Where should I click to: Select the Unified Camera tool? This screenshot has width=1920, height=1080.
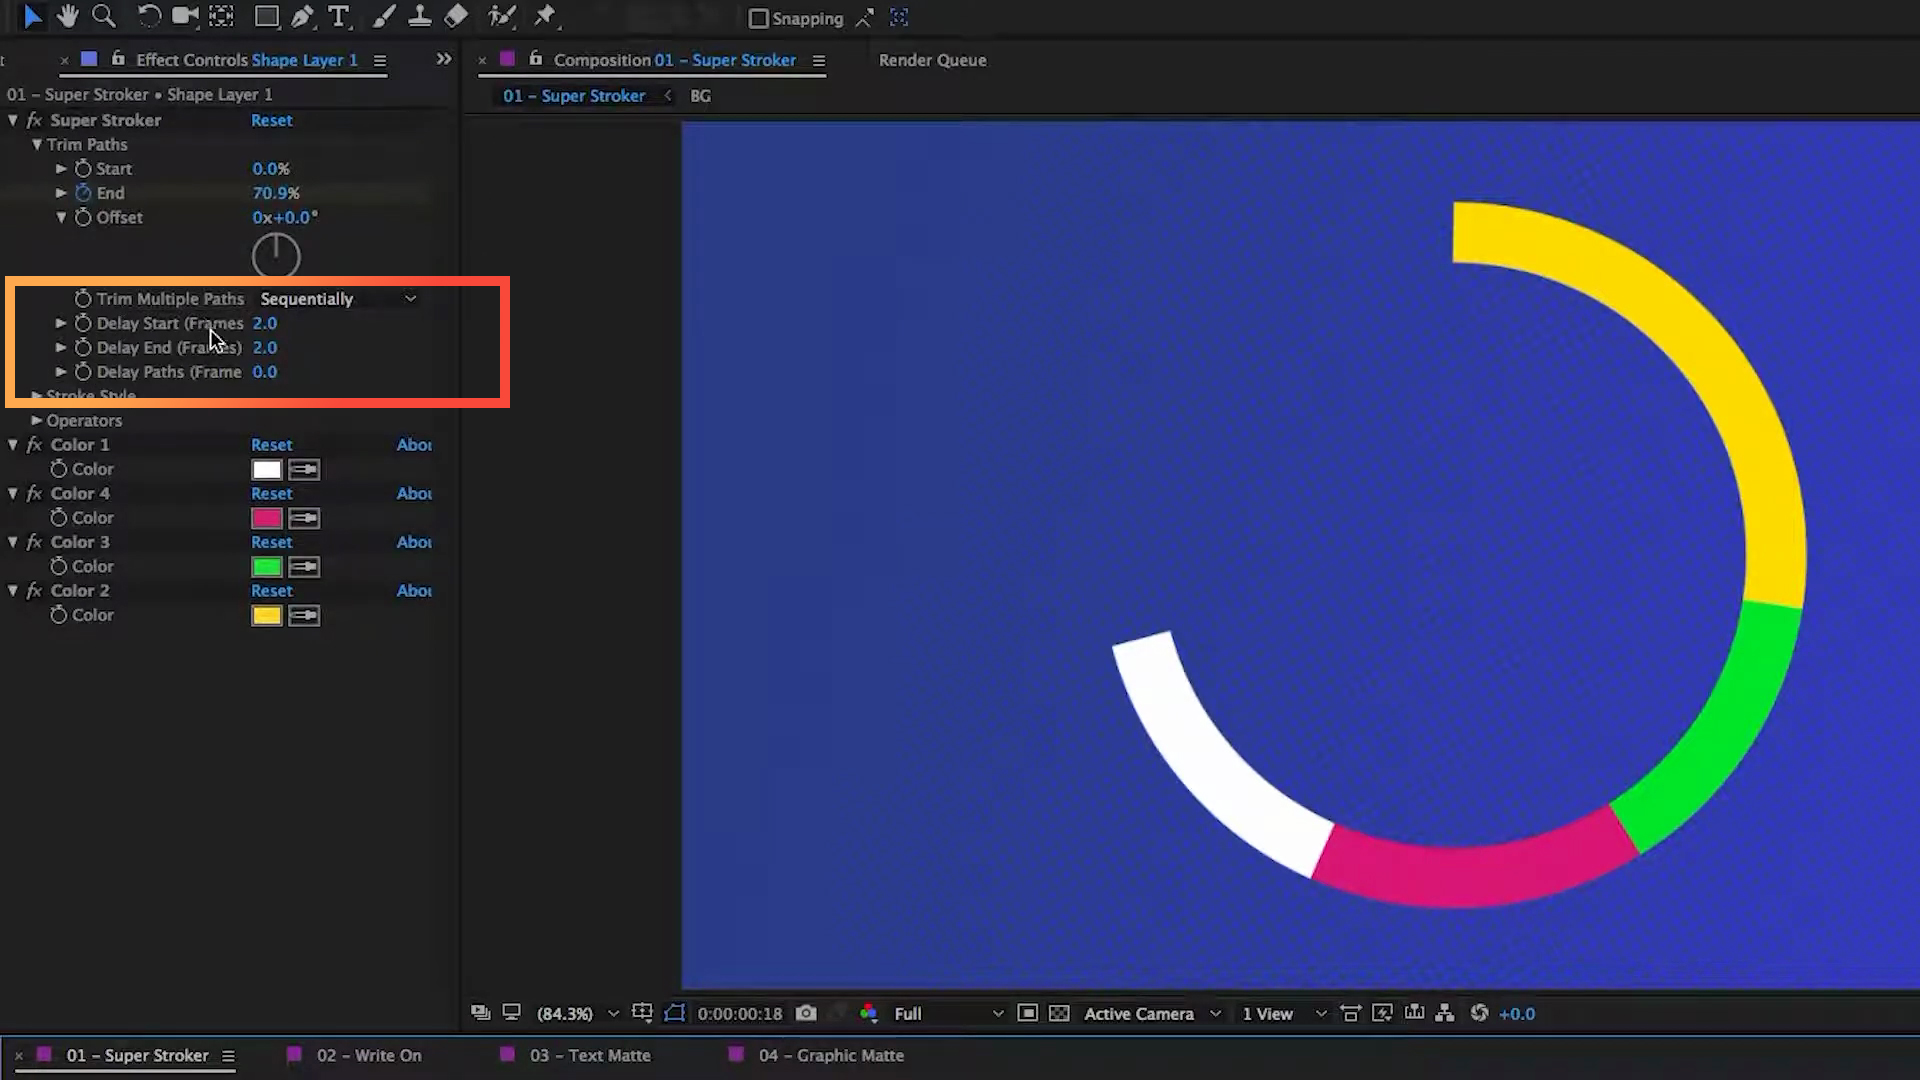pyautogui.click(x=185, y=16)
